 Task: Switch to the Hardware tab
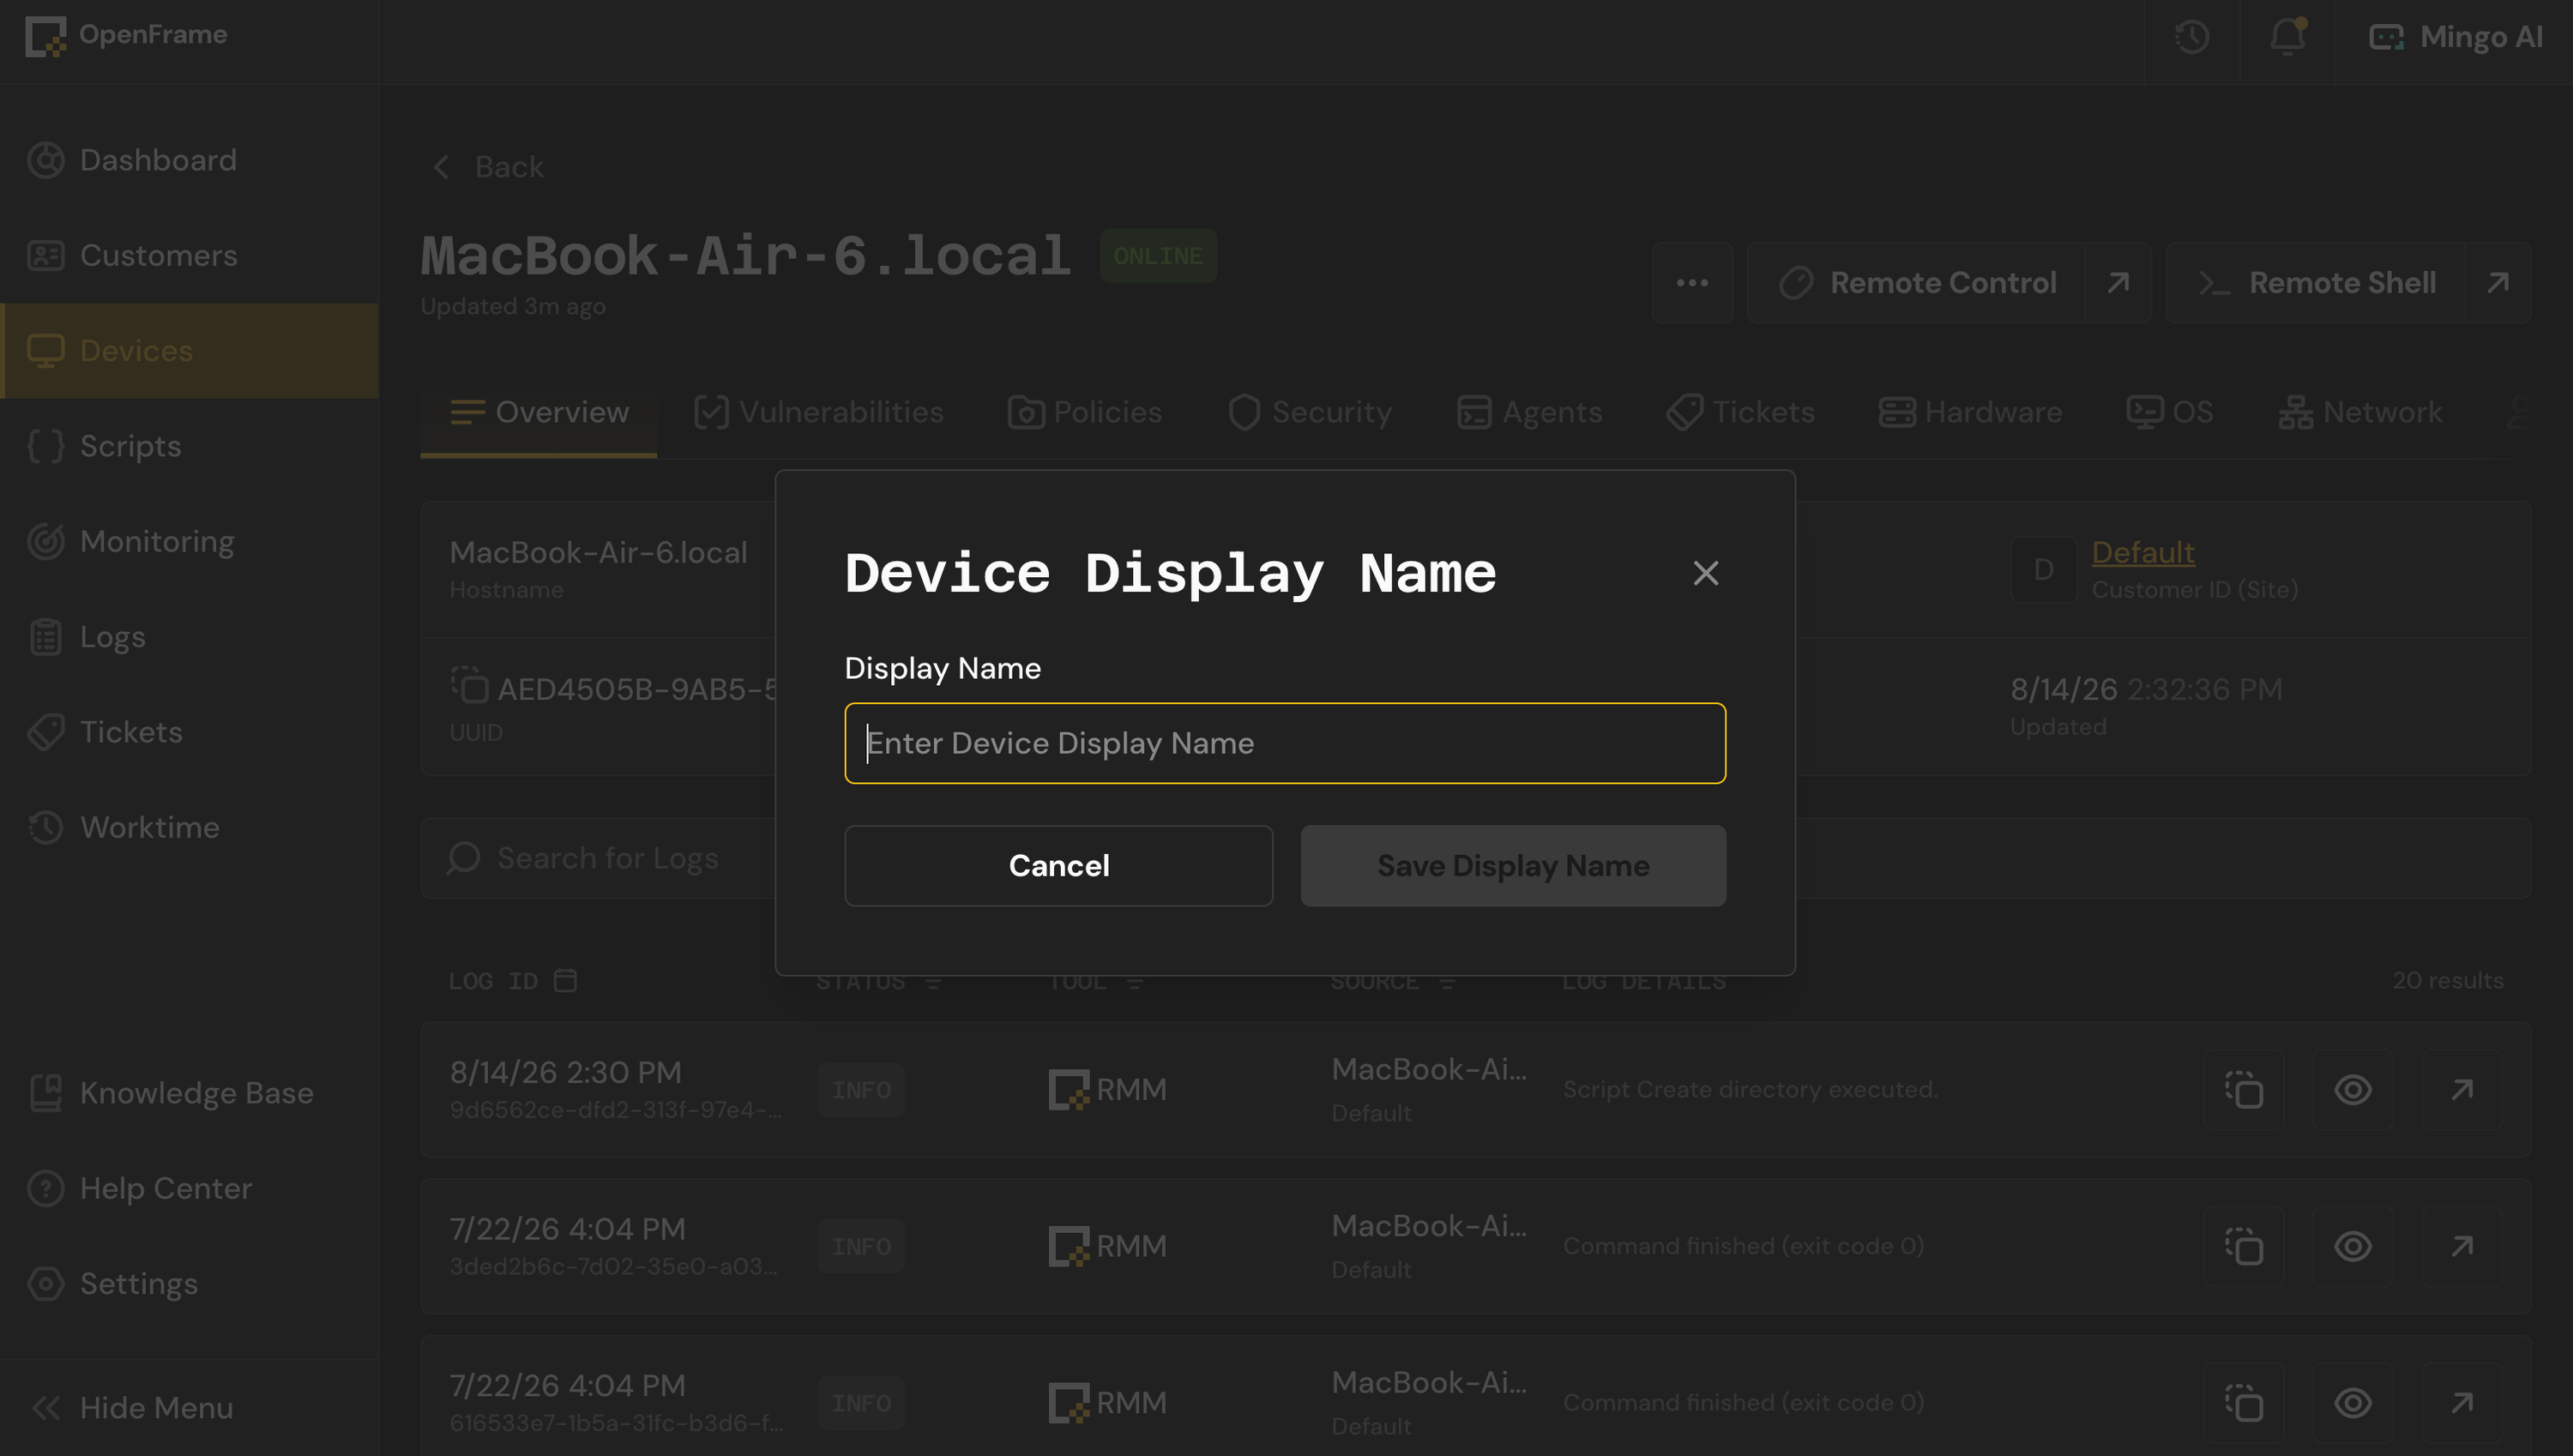[x=1971, y=413]
